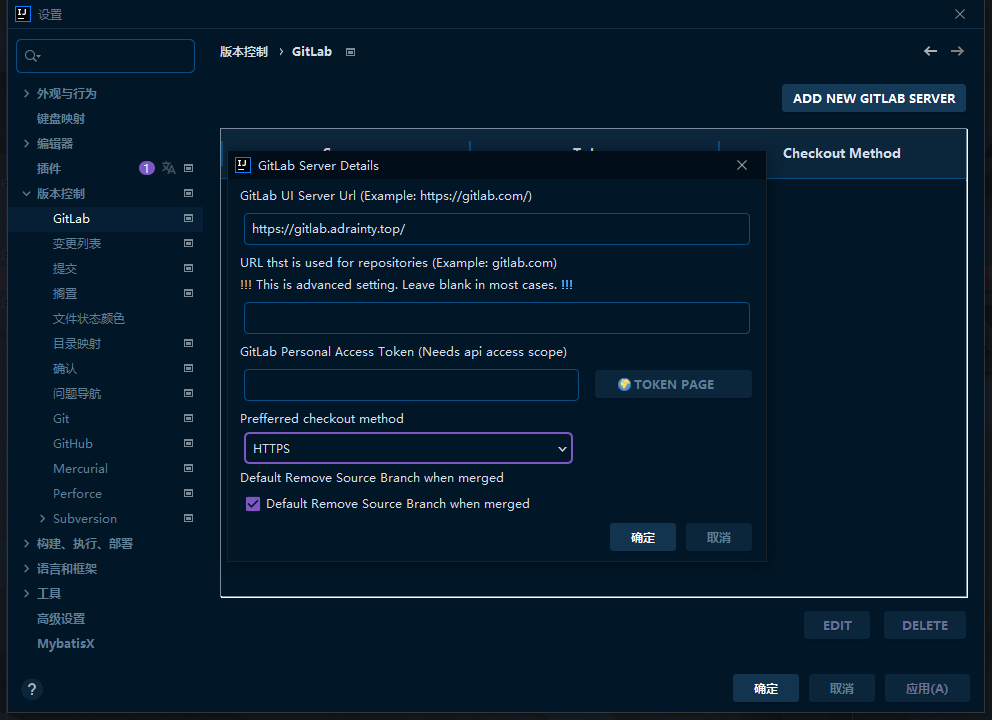The image size is (992, 720).
Task: Expand the 构建、执行、部署 settings group
Action: click(x=27, y=543)
